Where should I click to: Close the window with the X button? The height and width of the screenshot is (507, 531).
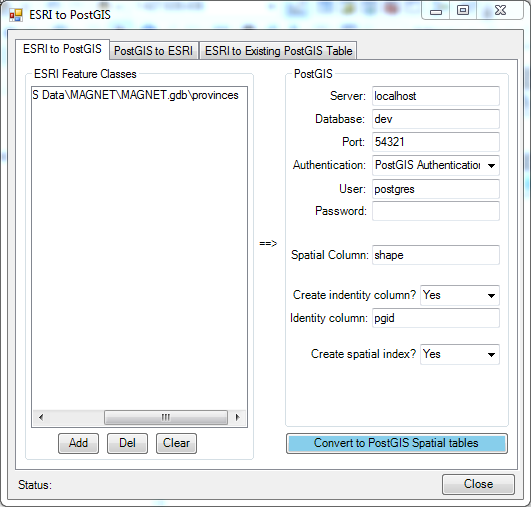pyautogui.click(x=500, y=11)
